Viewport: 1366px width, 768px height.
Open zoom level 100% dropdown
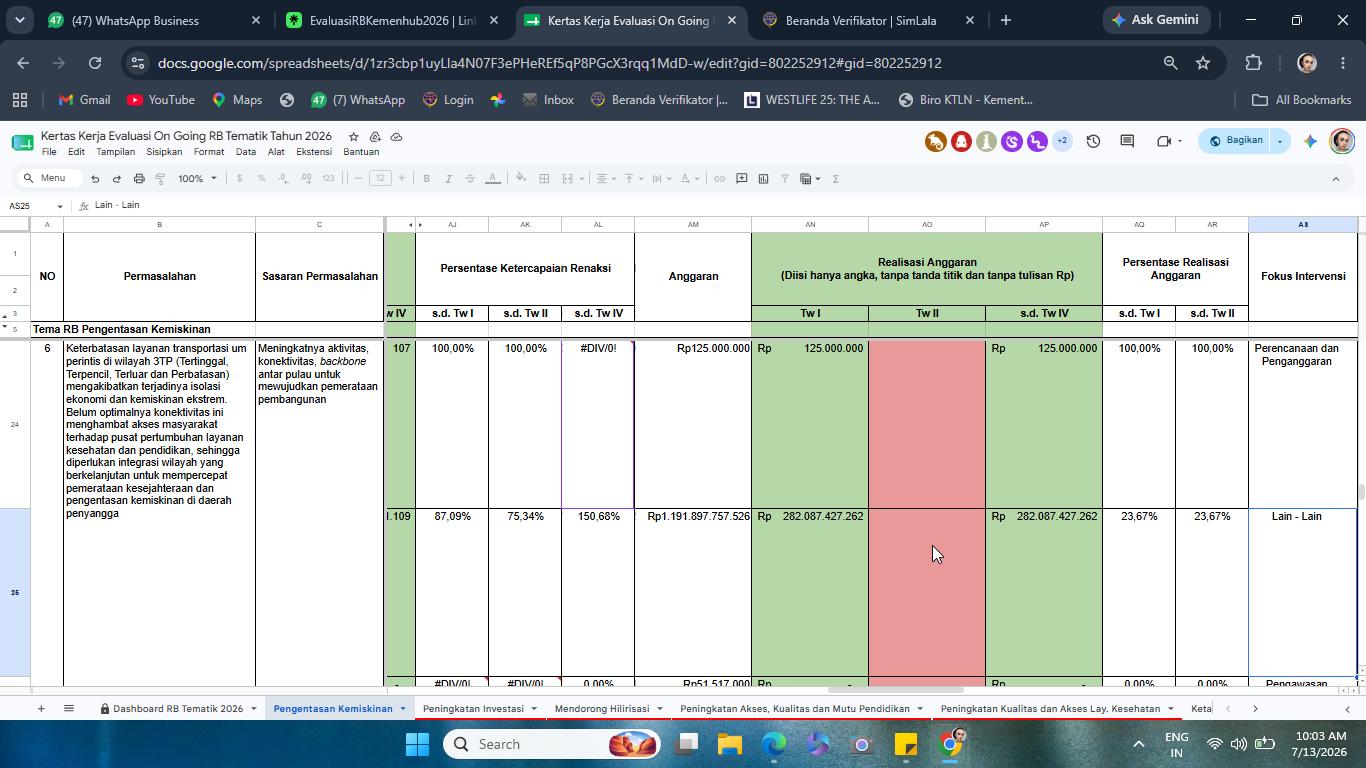(197, 178)
